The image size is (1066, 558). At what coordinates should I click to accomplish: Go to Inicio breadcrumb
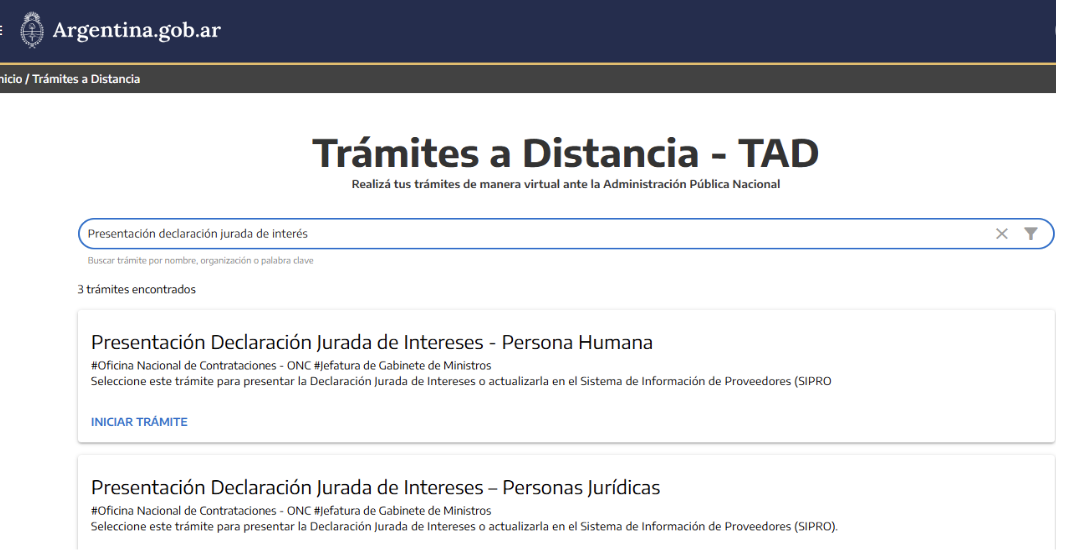click(x=10, y=79)
